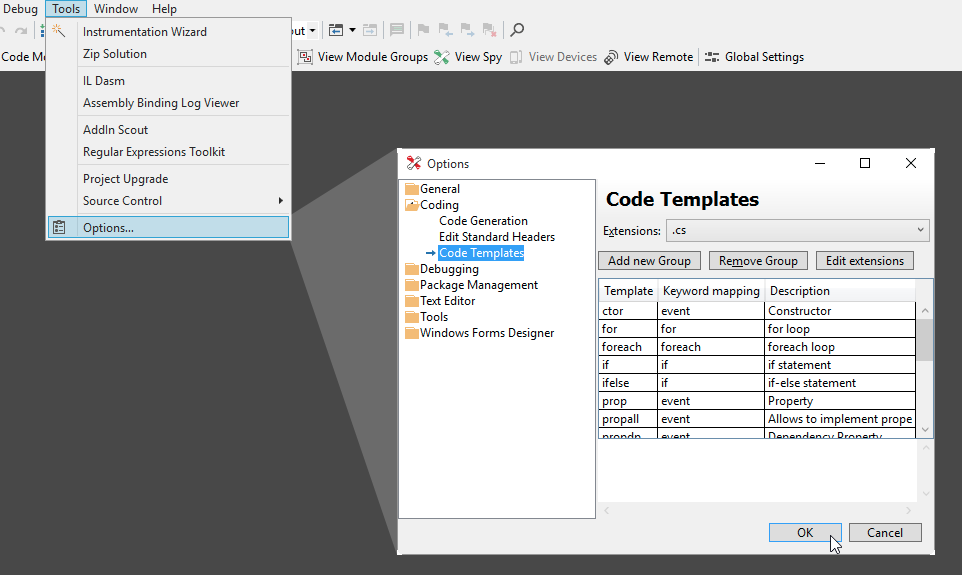Open Regular Expressions Toolkit
The height and width of the screenshot is (575, 962).
coord(168,152)
